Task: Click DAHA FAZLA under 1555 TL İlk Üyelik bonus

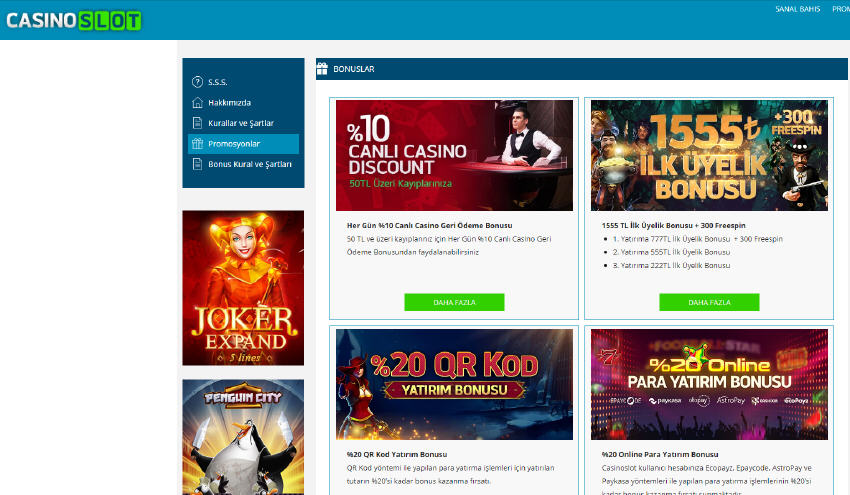Action: [x=709, y=302]
